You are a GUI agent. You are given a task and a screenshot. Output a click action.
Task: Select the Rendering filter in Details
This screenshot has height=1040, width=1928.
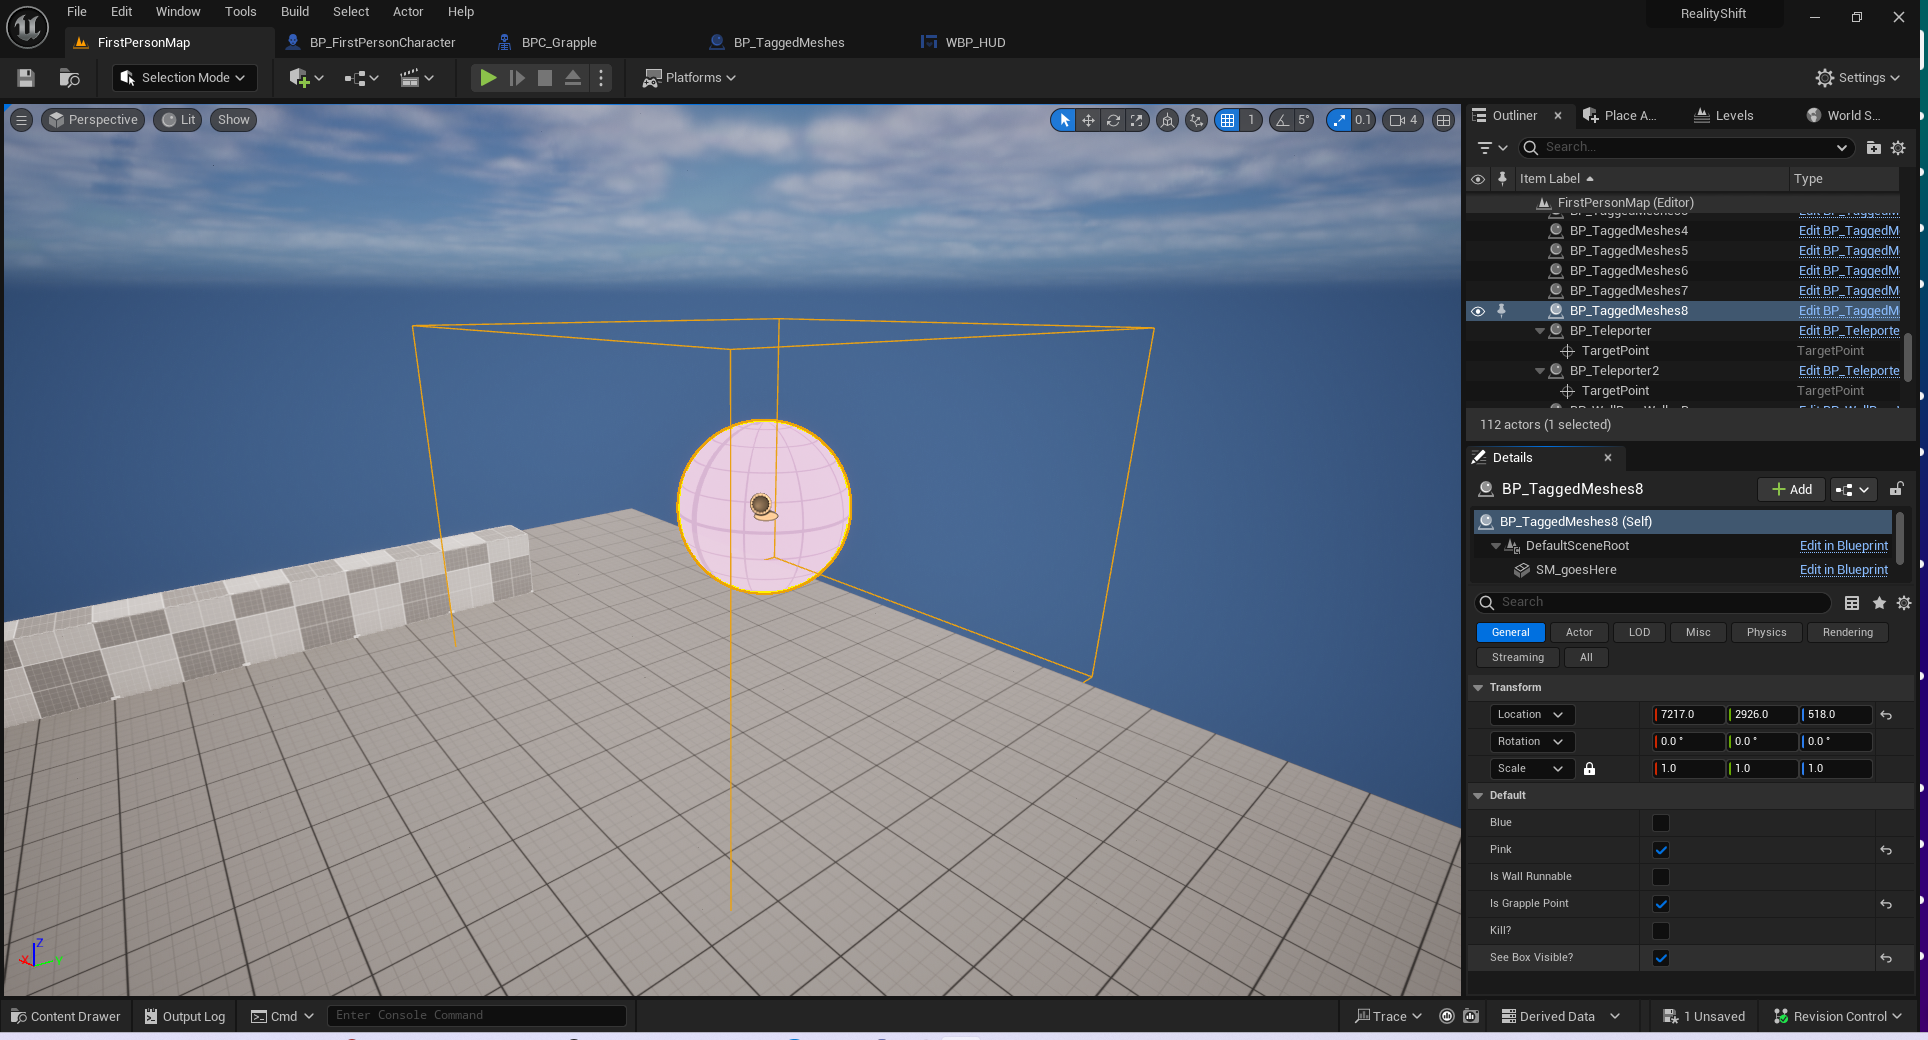pyautogui.click(x=1847, y=632)
